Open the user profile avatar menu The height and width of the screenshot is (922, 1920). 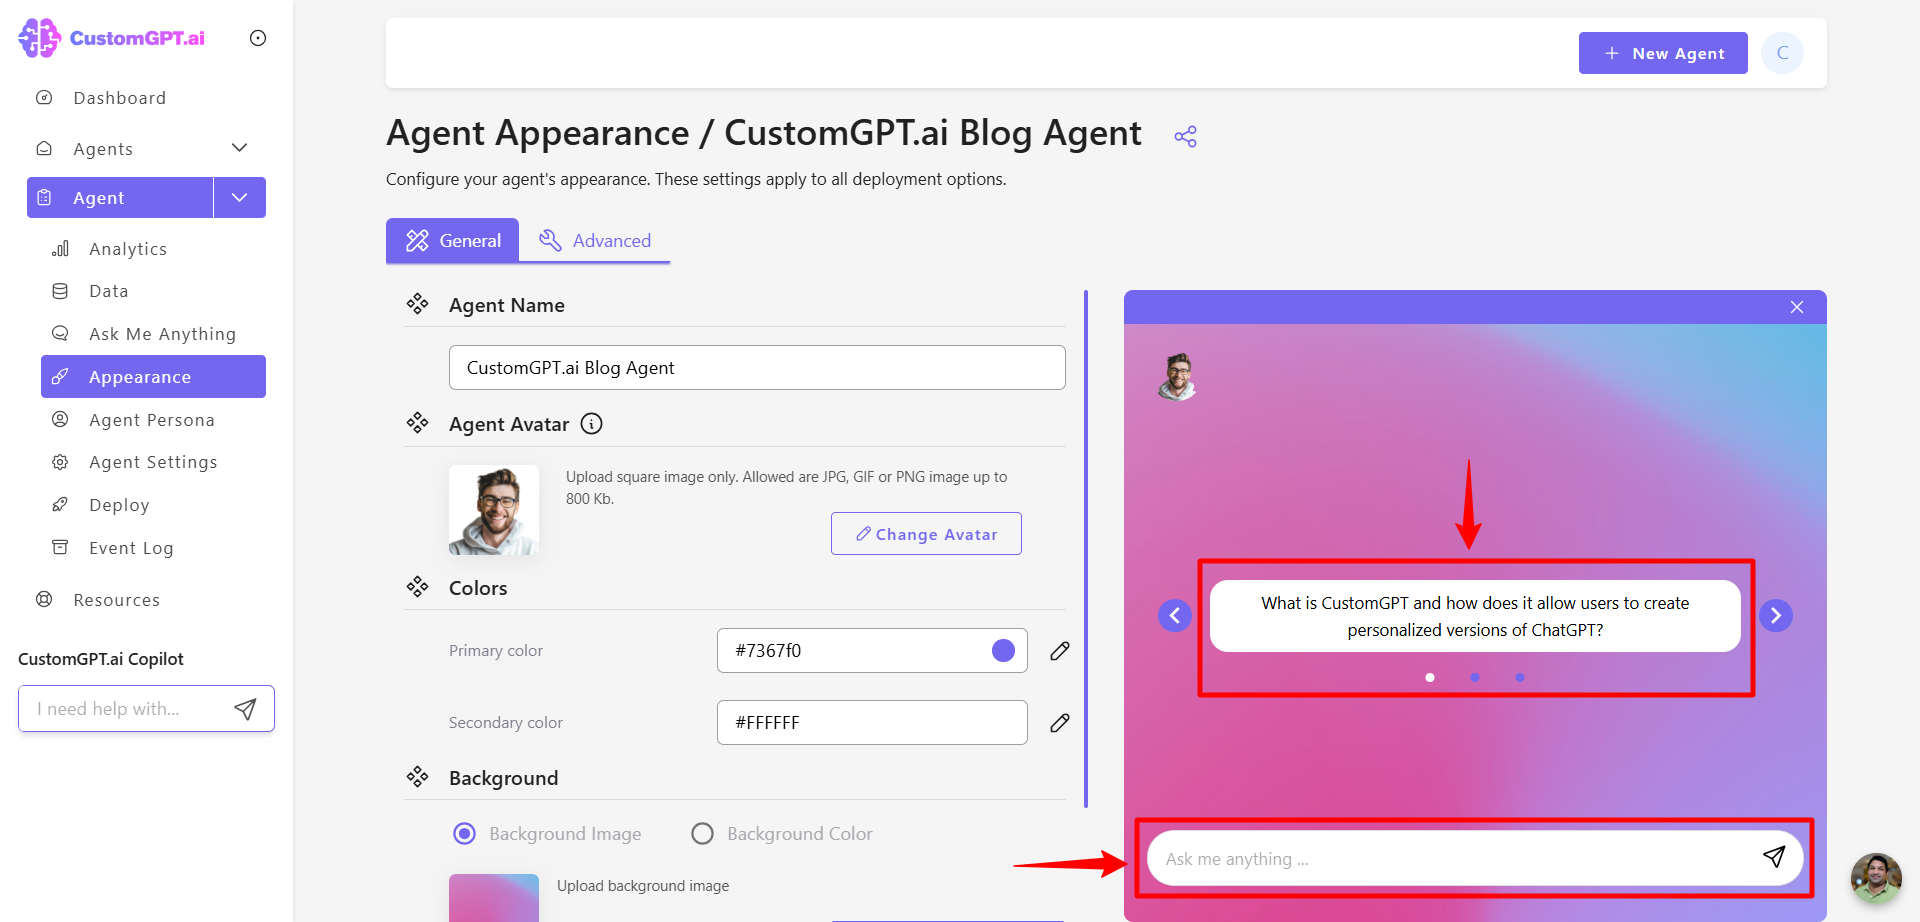click(1783, 53)
